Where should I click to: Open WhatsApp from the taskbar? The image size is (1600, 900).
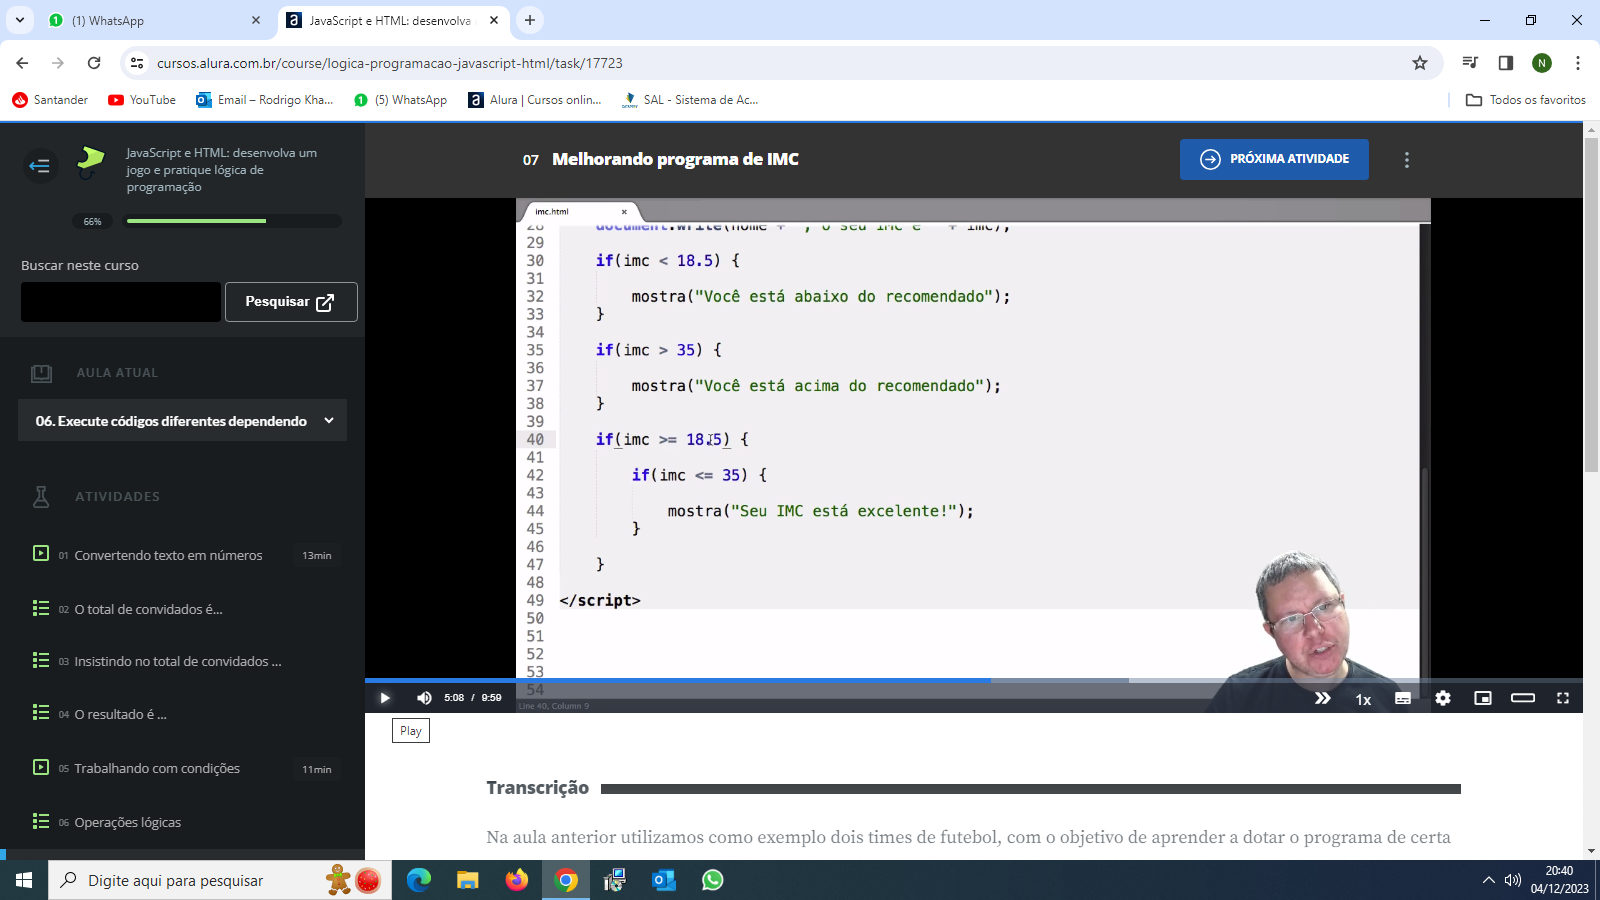coord(713,880)
